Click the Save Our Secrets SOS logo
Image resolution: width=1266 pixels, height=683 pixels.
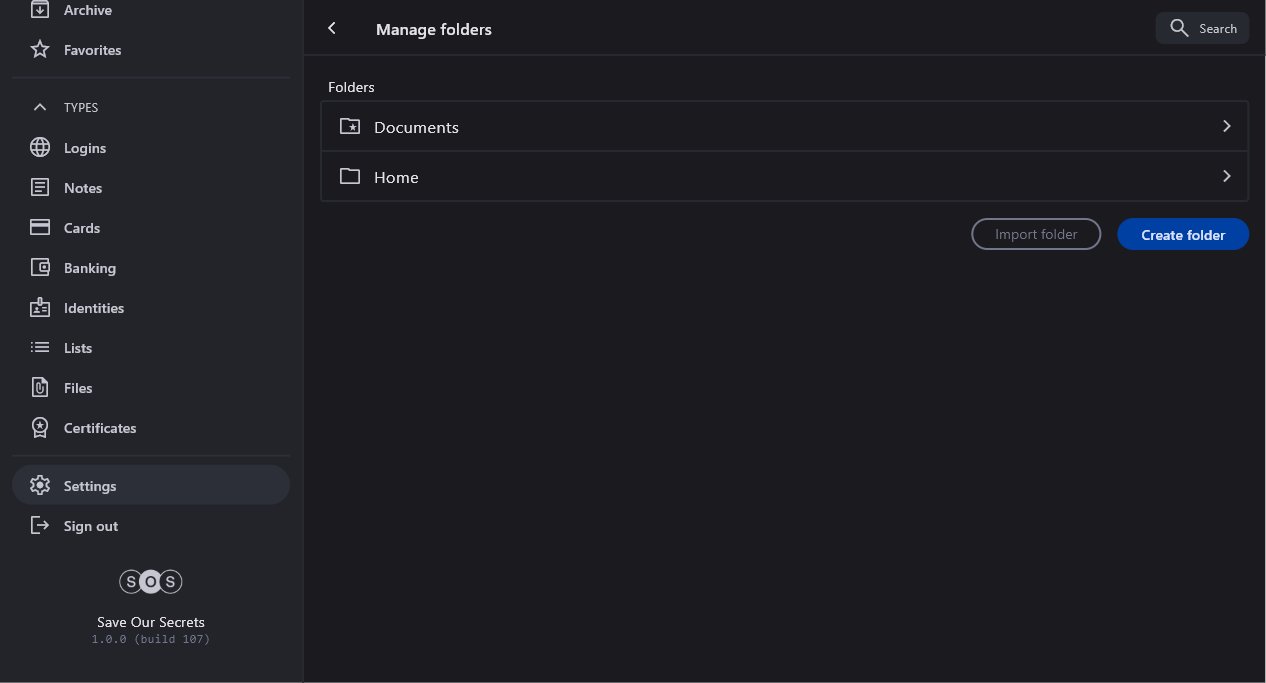[151, 582]
